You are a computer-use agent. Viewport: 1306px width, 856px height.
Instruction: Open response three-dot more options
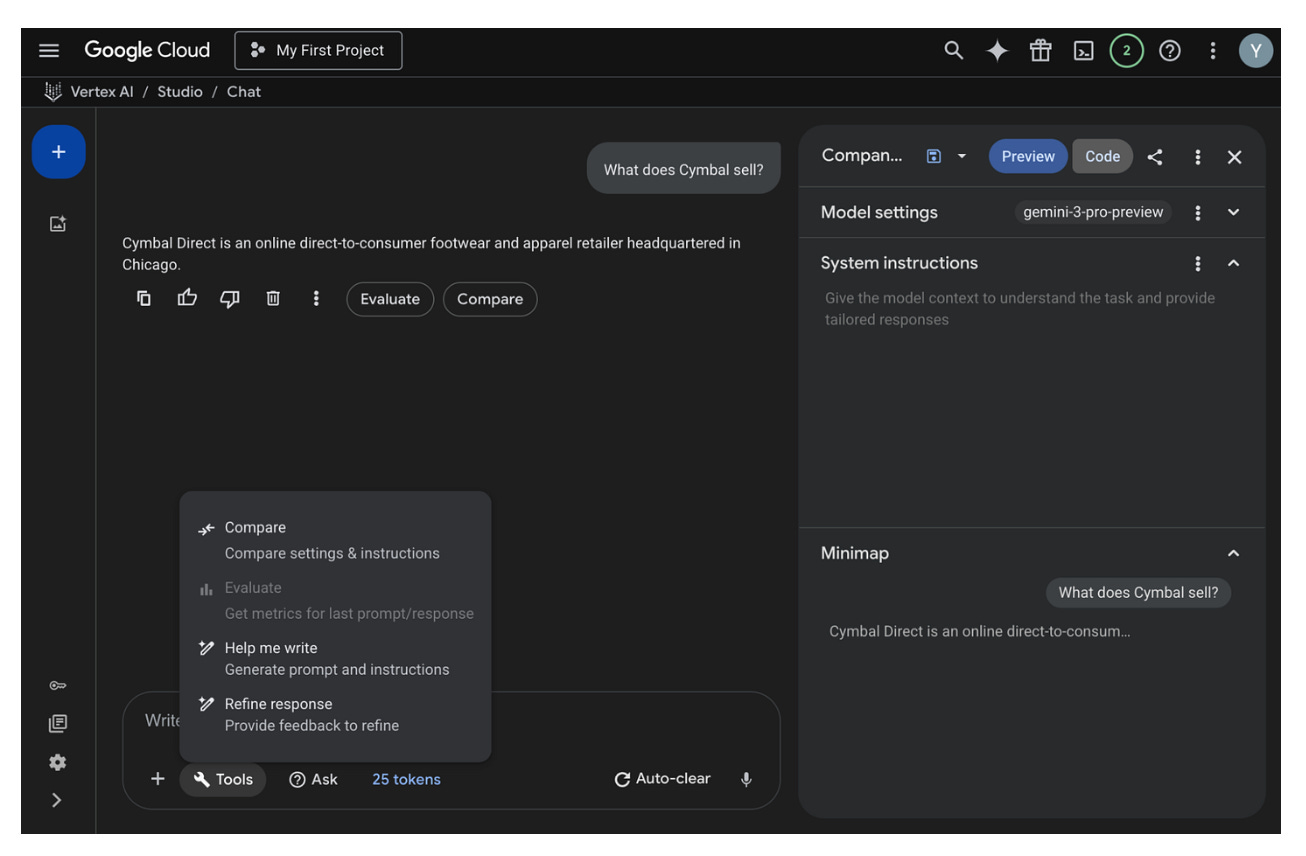tap(316, 298)
